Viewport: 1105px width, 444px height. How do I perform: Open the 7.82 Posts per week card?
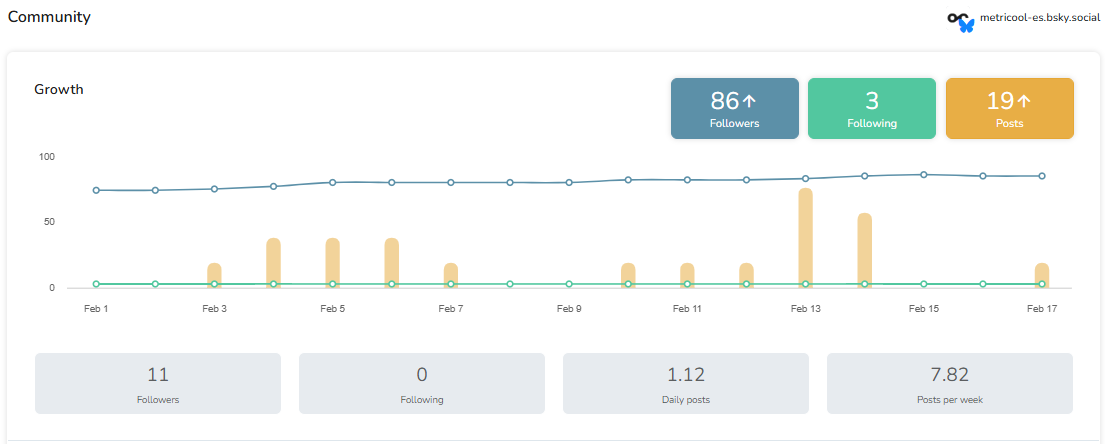[x=949, y=383]
